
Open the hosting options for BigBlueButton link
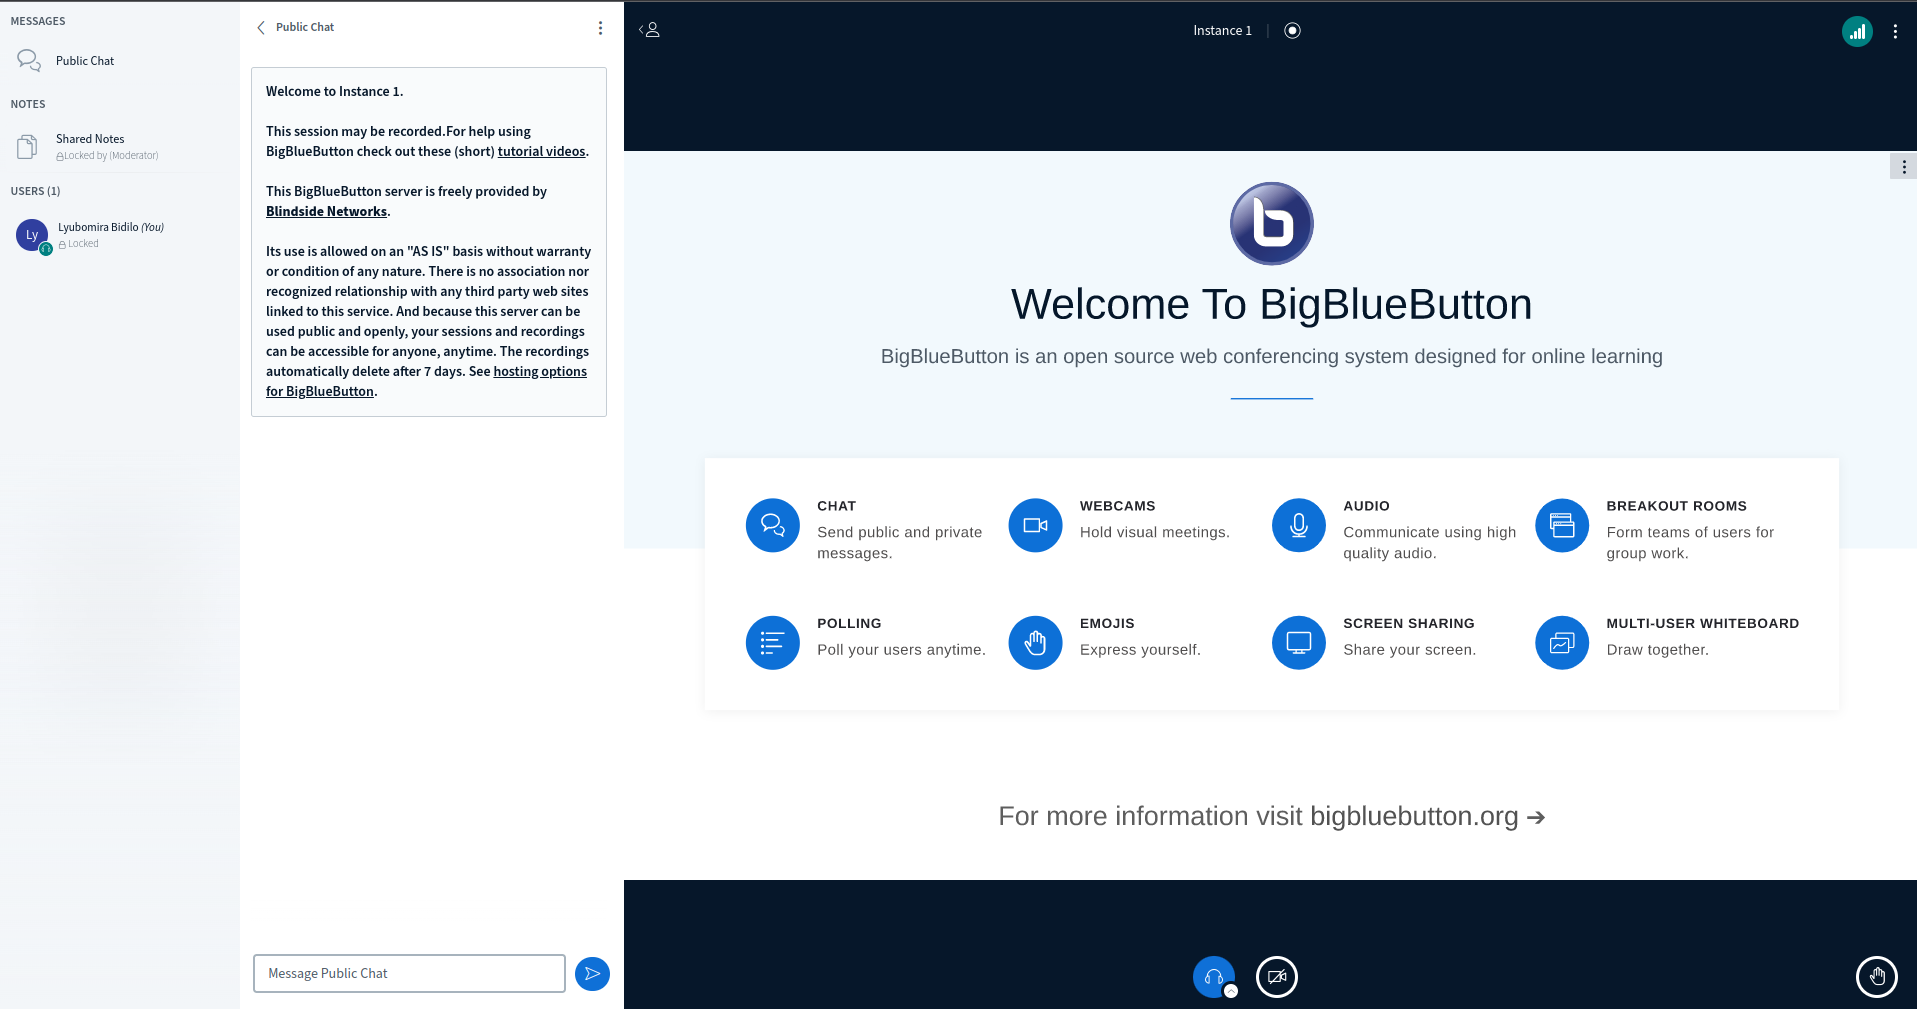426,382
